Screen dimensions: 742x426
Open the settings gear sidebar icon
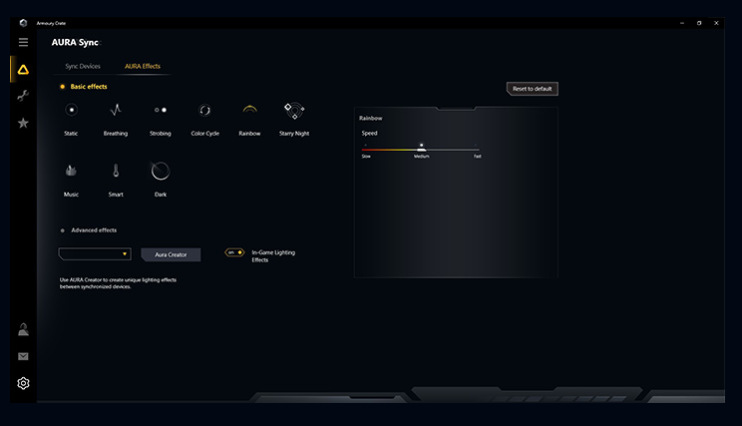tap(23, 383)
